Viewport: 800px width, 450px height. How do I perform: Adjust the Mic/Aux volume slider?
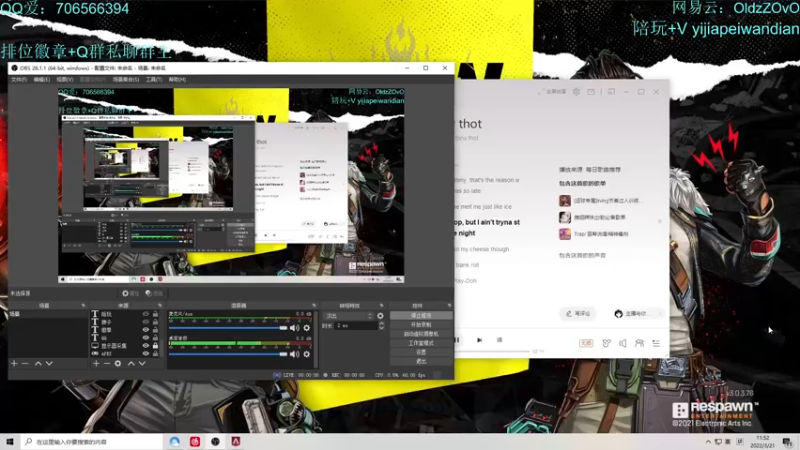pyautogui.click(x=228, y=328)
